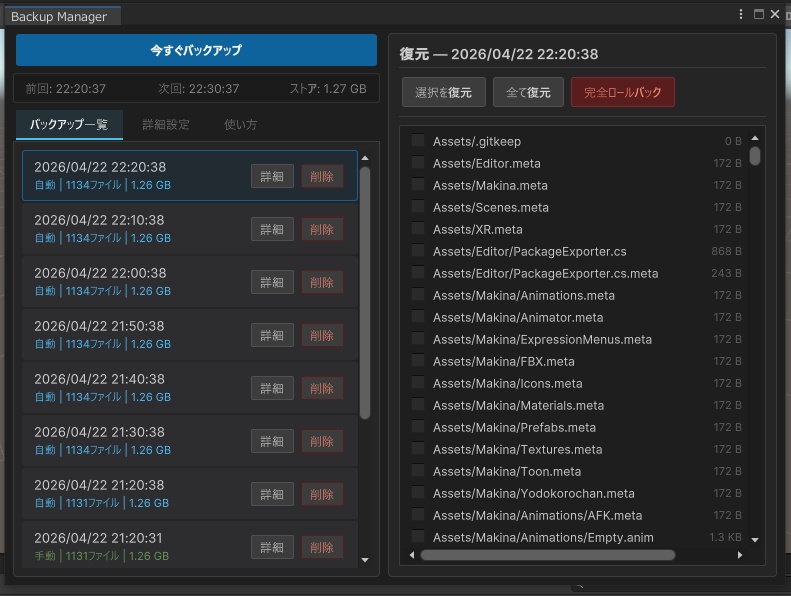Image resolution: width=791 pixels, height=596 pixels.
Task: Select the 2026/04/22 21:50:38 backup entry
Action: coord(190,335)
